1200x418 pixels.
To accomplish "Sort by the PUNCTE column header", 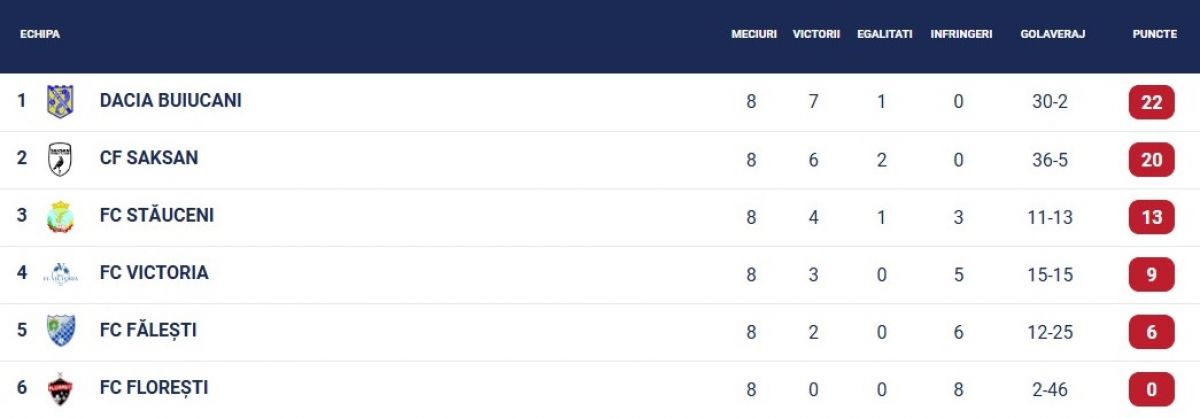I will coord(1154,34).
